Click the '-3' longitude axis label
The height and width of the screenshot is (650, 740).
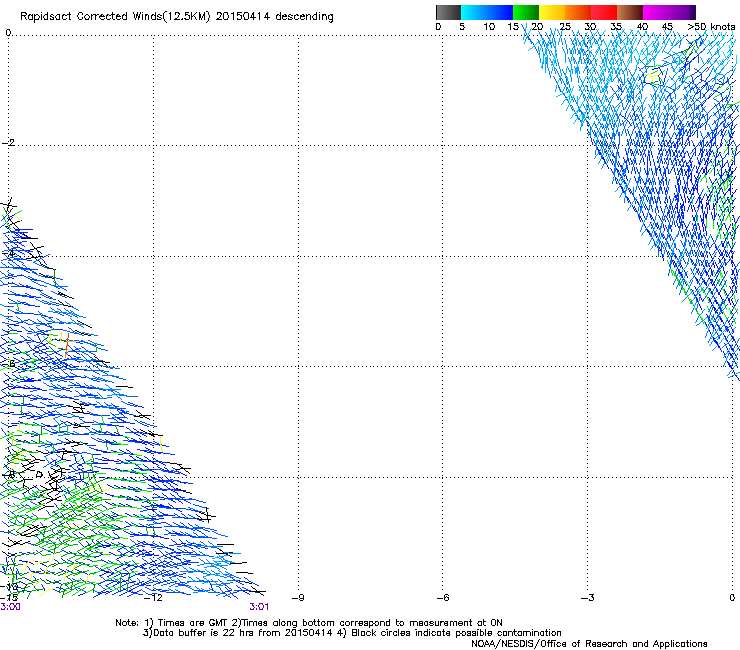(x=588, y=598)
